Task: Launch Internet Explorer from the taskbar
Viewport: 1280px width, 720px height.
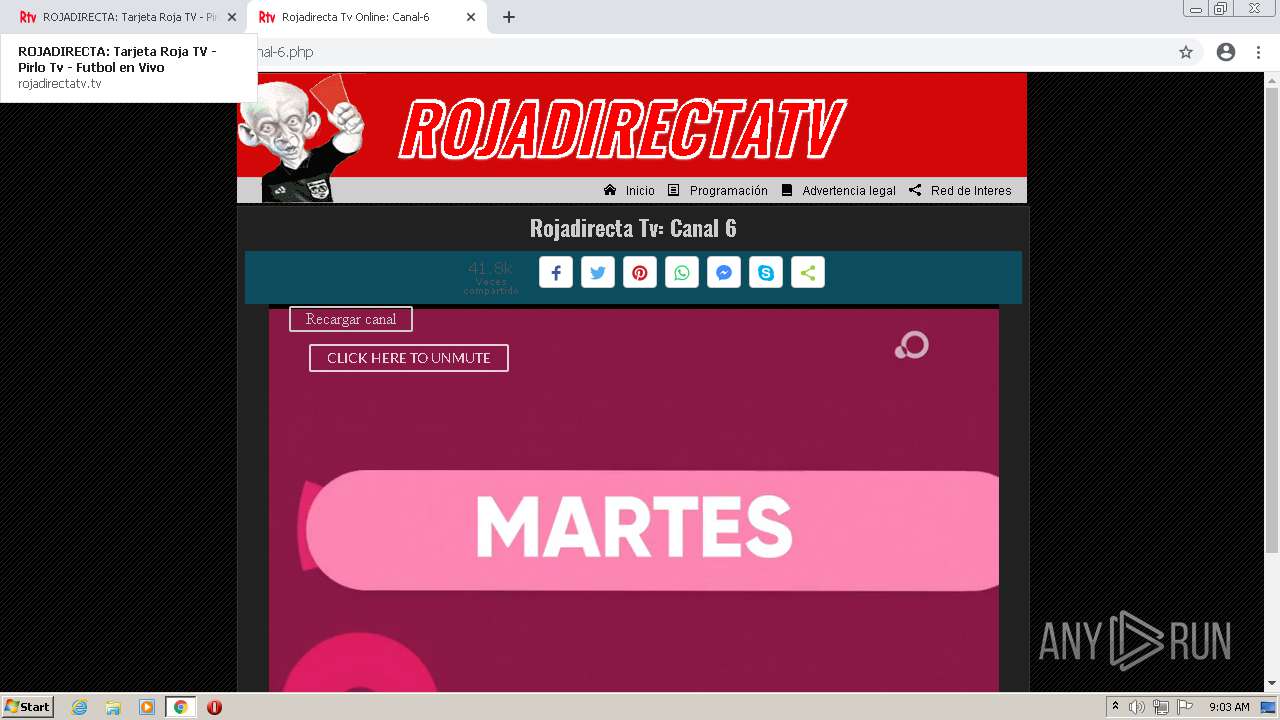Action: 80,707
